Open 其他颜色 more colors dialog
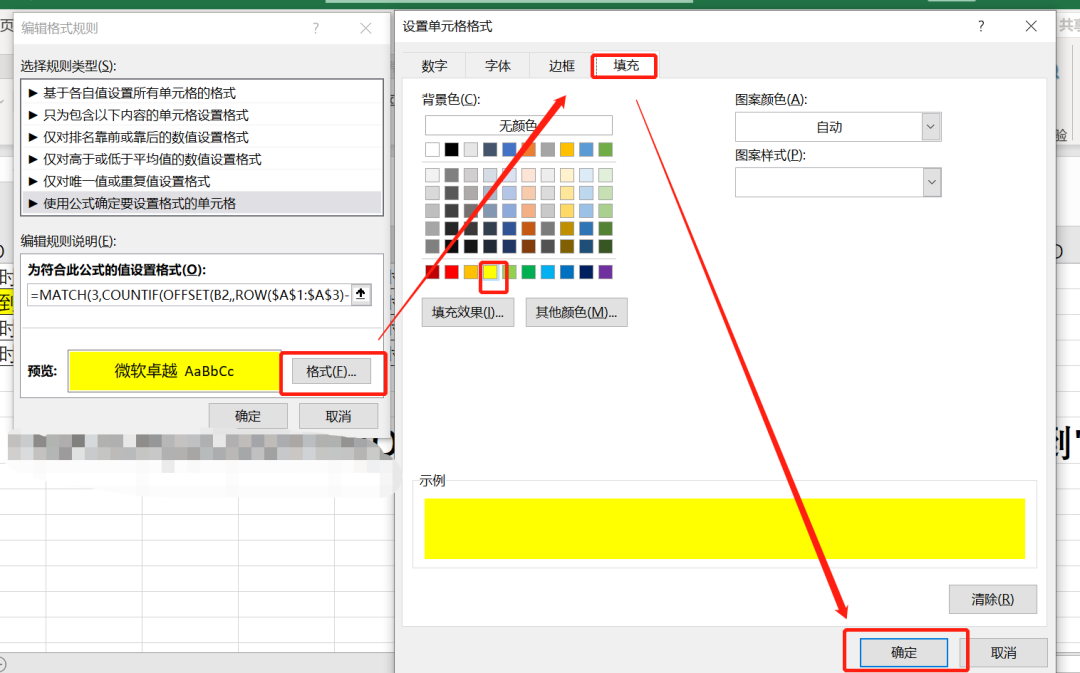Image resolution: width=1080 pixels, height=673 pixels. tap(577, 313)
